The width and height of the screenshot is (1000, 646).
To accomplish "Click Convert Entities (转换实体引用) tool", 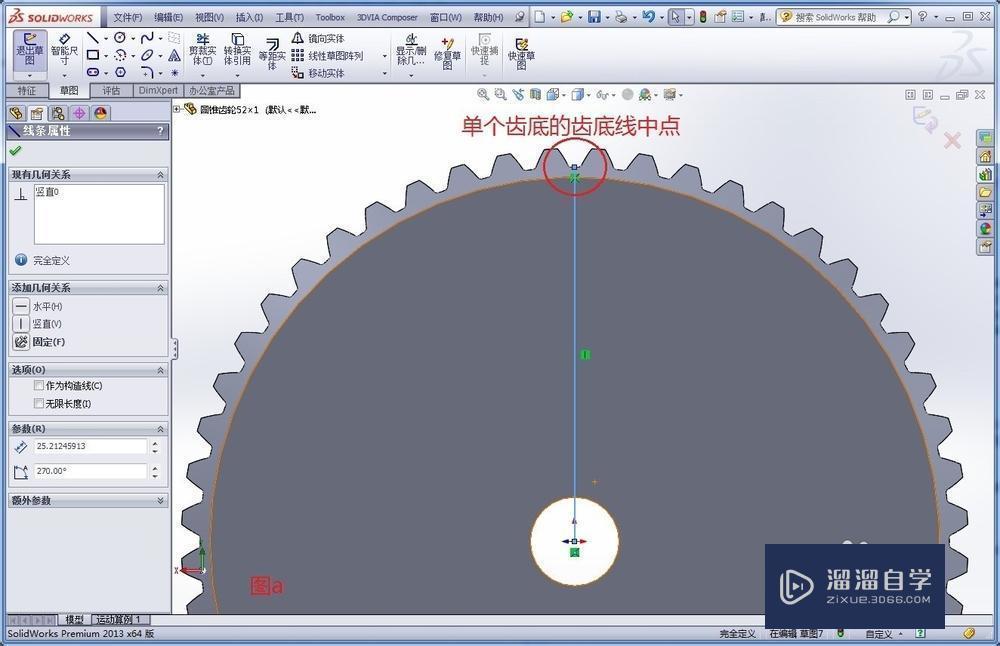I will click(237, 50).
